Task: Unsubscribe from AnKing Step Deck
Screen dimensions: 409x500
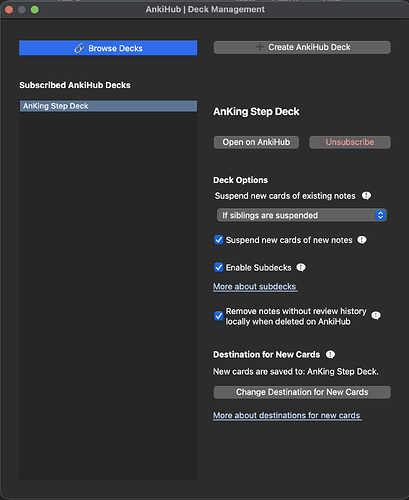Action: (350, 142)
